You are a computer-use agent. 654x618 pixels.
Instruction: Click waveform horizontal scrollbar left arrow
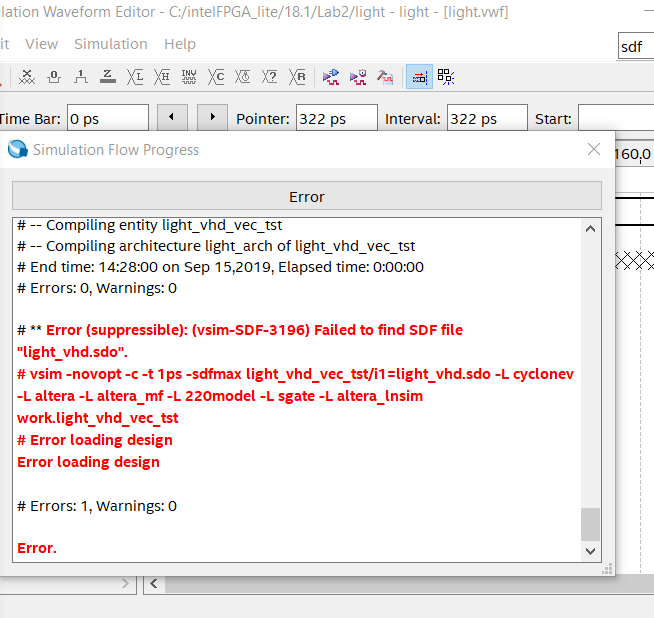(x=154, y=583)
